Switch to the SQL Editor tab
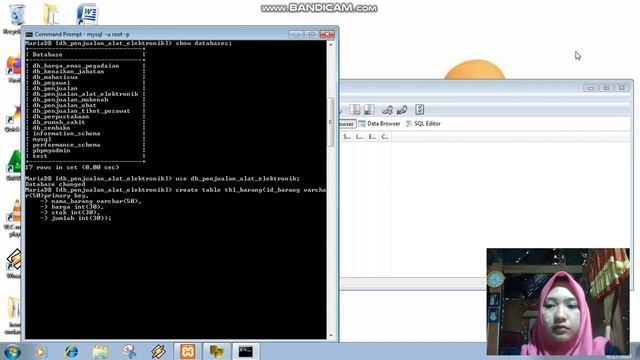This screenshot has width=640, height=360. coord(423,123)
